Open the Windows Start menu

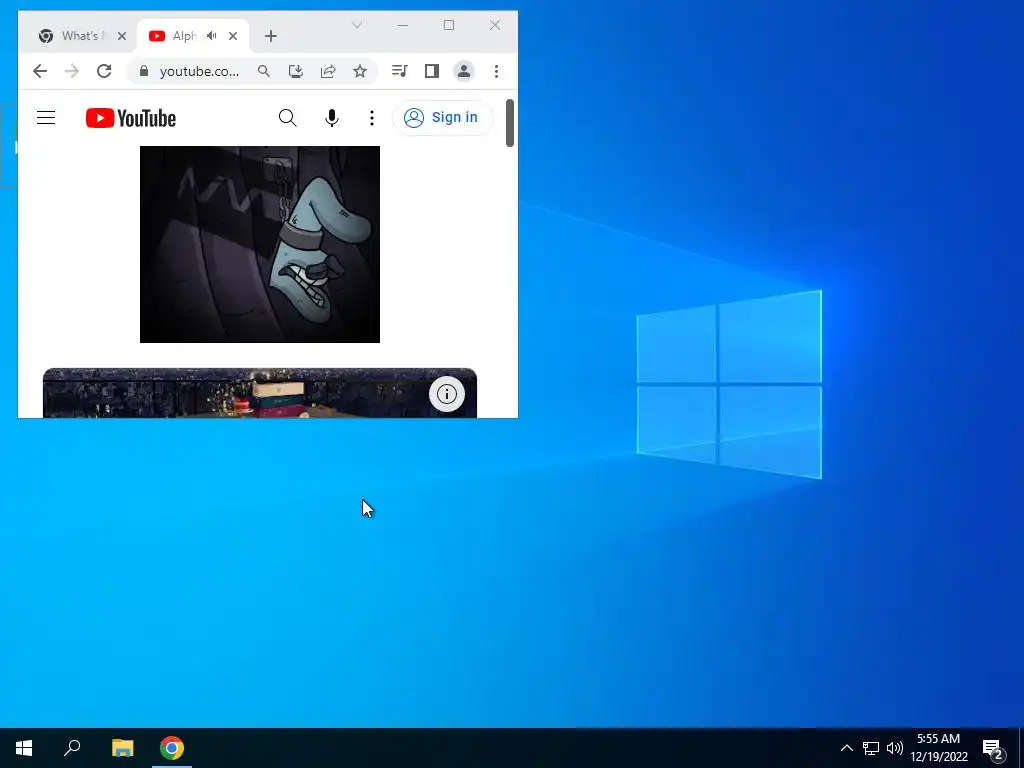[24, 748]
